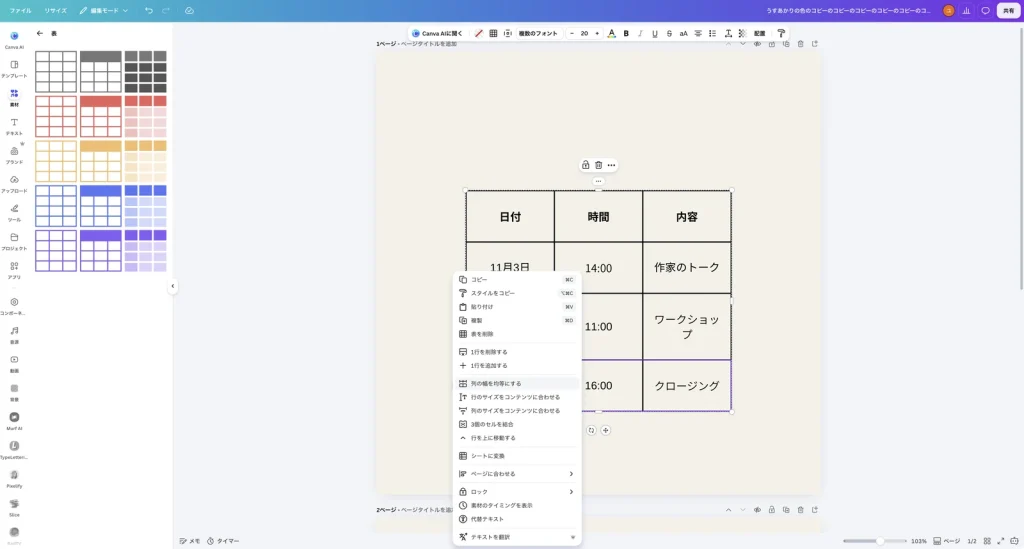Toggle the floating lock icon above the table
The width and height of the screenshot is (1024, 549).
[585, 165]
